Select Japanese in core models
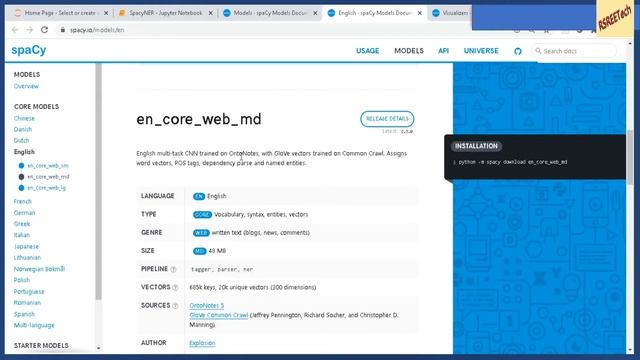The height and width of the screenshot is (360, 640). click(x=26, y=247)
